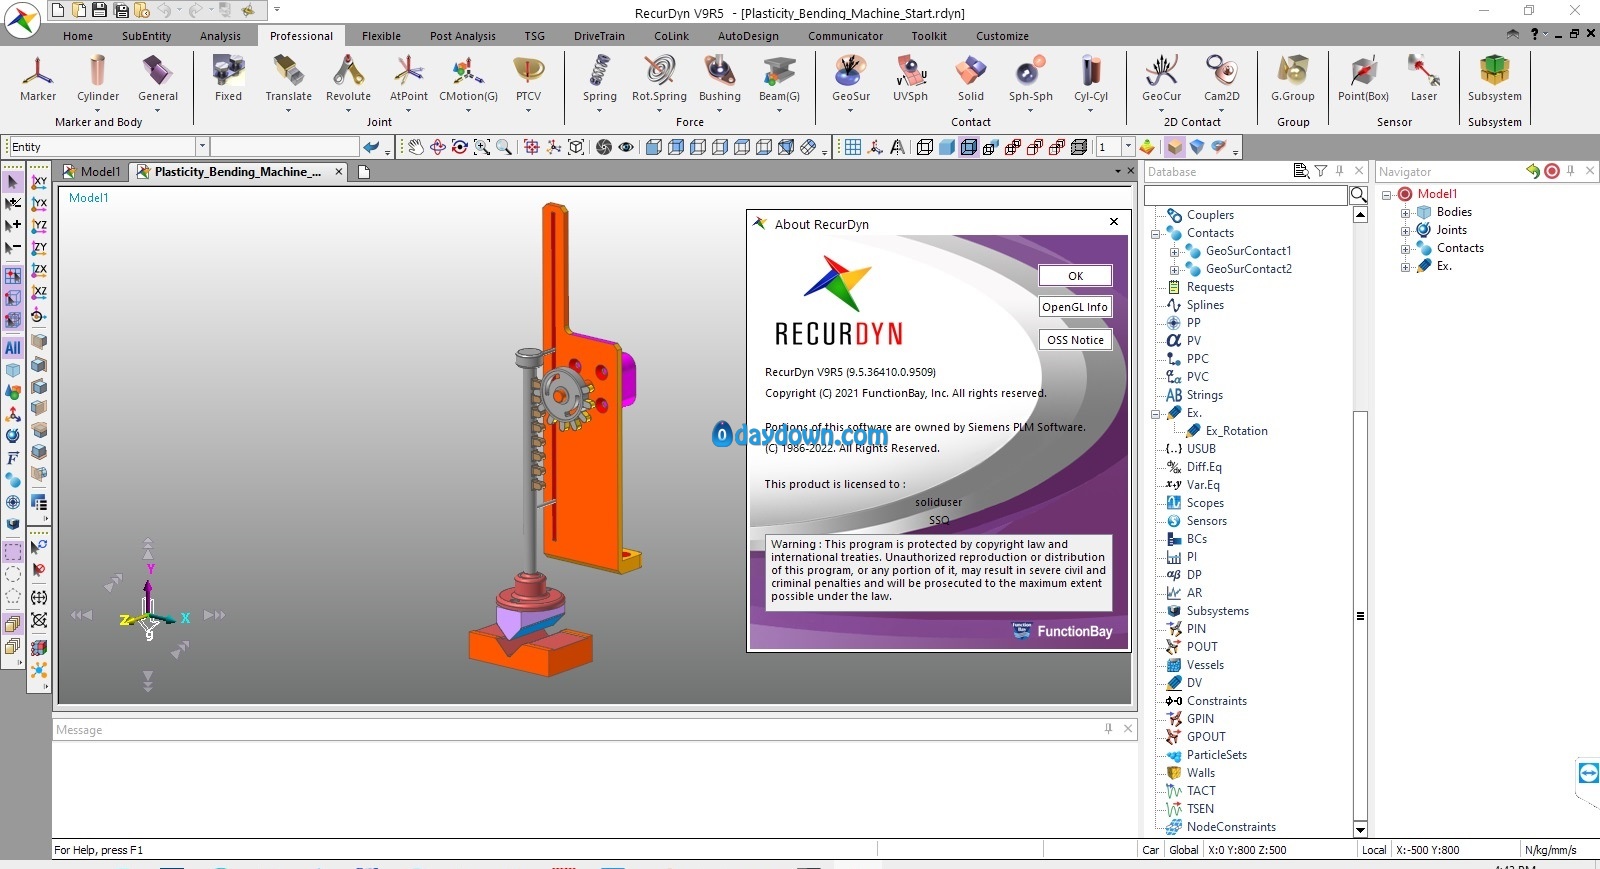
Task: Create a GeoSur contact
Action: point(851,78)
